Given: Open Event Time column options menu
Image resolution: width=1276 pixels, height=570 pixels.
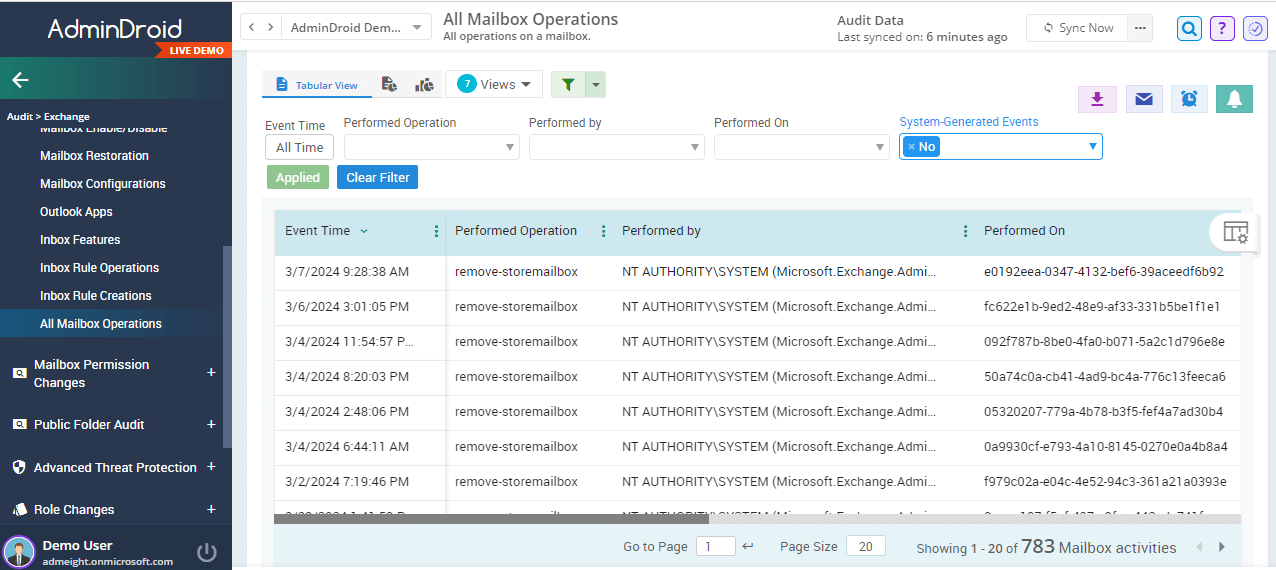Looking at the screenshot, I should tap(436, 231).
